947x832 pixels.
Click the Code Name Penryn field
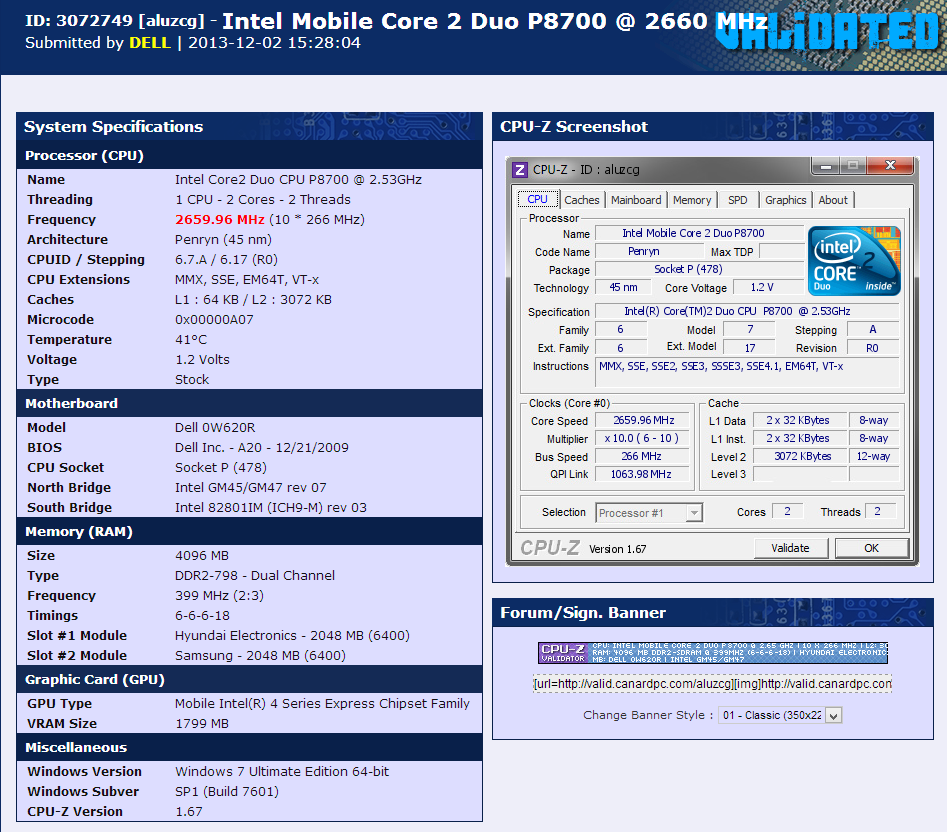[x=648, y=251]
